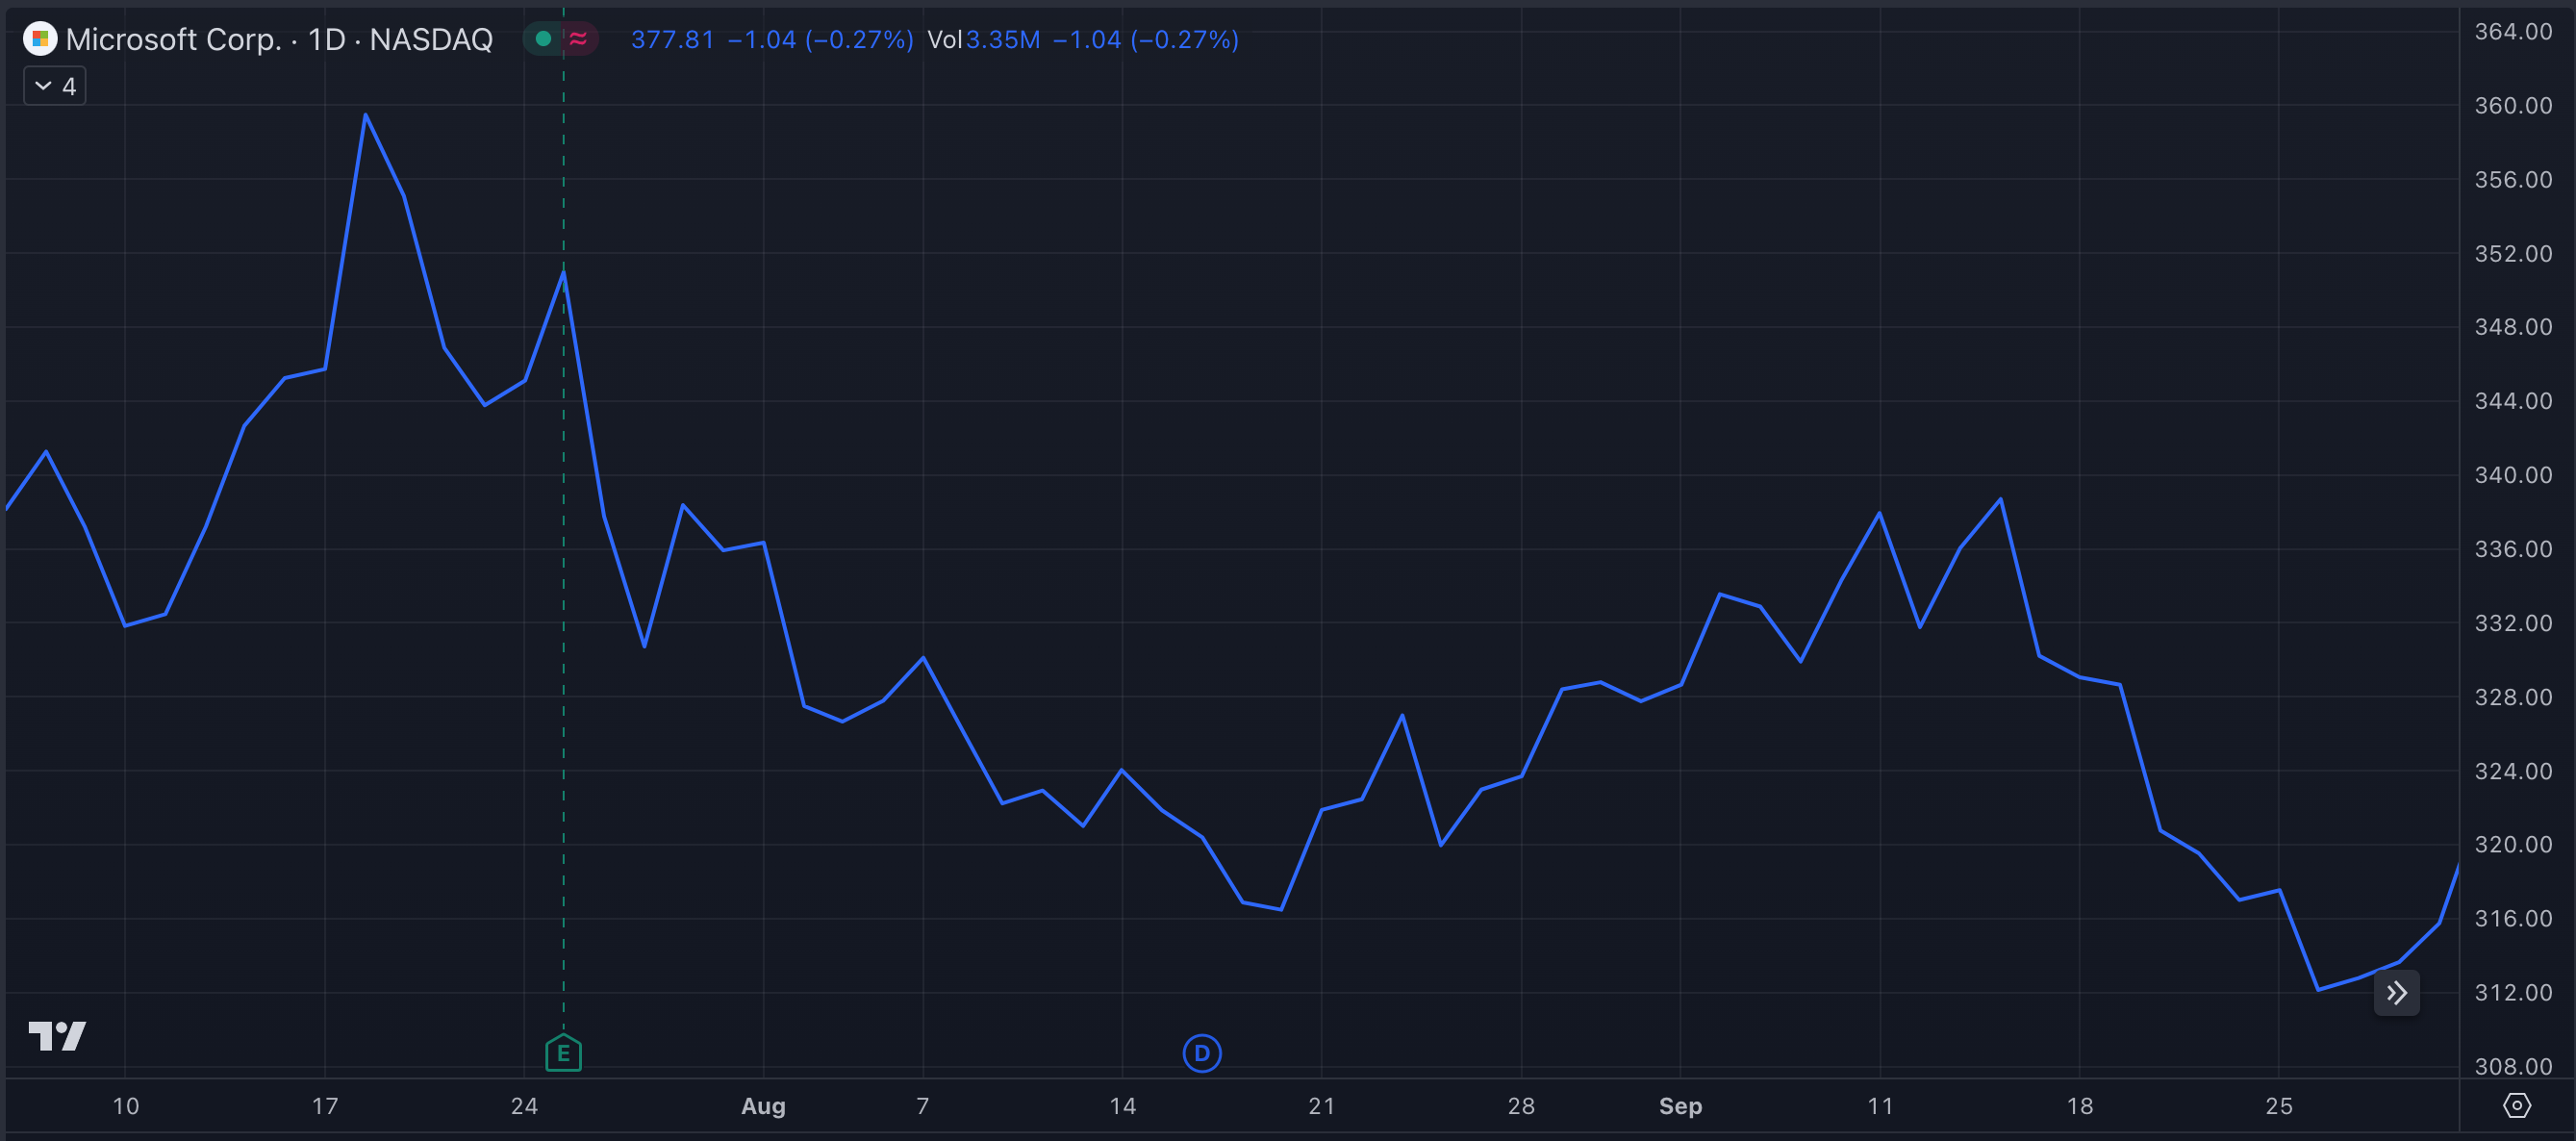Click the 'Sep' label on the time axis
This screenshot has height=1141, width=2576.
pos(1681,1106)
